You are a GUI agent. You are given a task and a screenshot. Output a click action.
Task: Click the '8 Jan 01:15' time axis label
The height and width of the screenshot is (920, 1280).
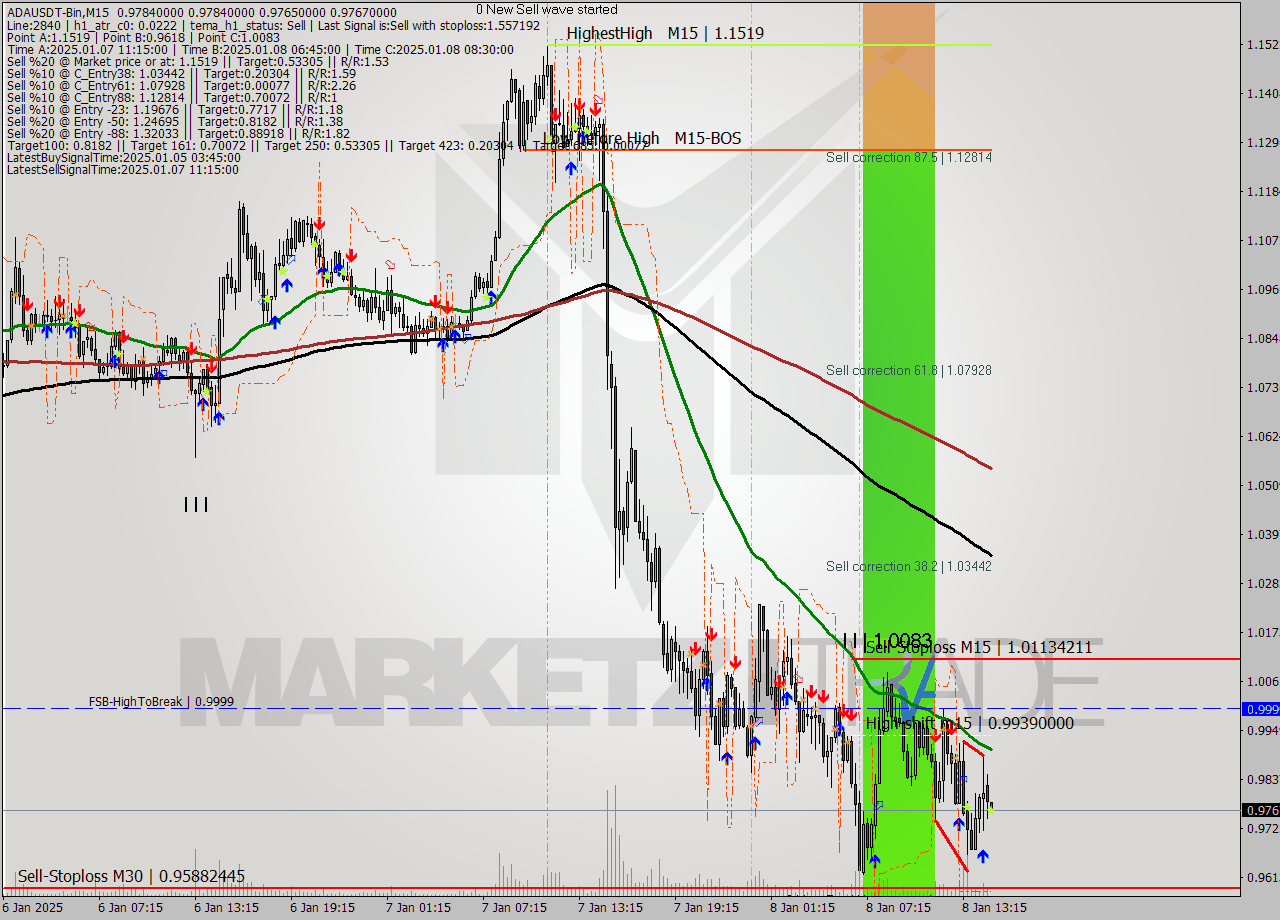click(x=802, y=908)
